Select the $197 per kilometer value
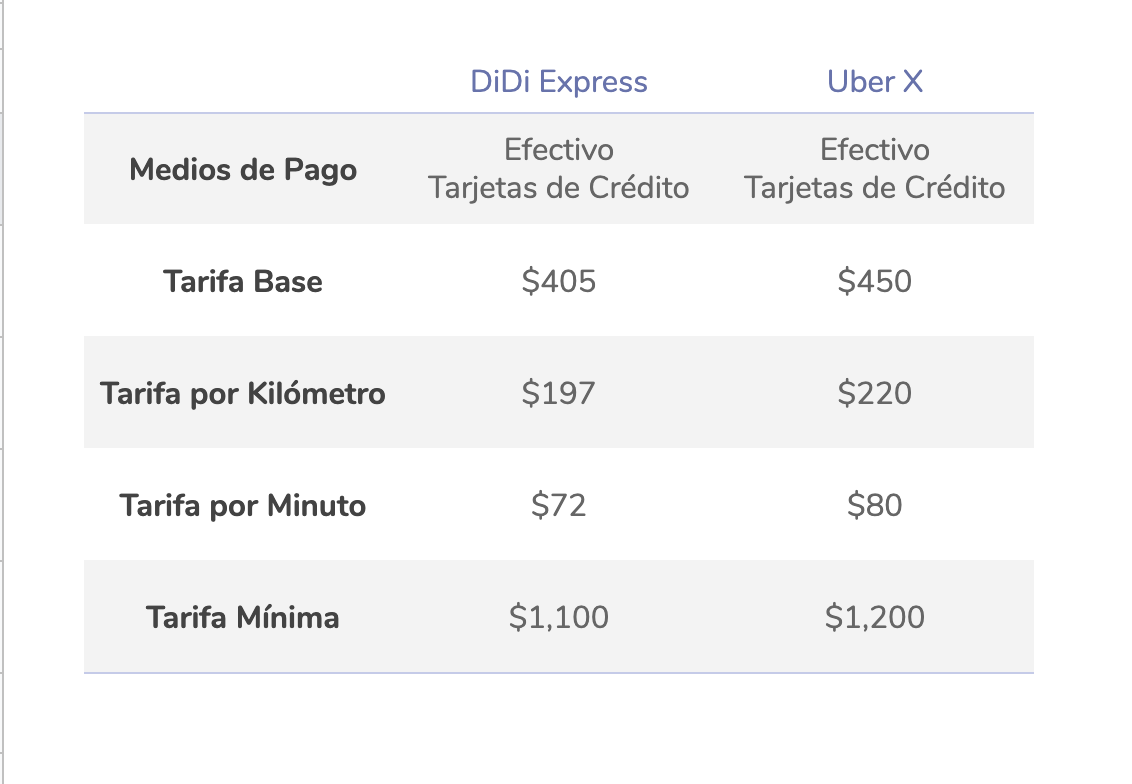The width and height of the screenshot is (1132, 784). (x=559, y=393)
